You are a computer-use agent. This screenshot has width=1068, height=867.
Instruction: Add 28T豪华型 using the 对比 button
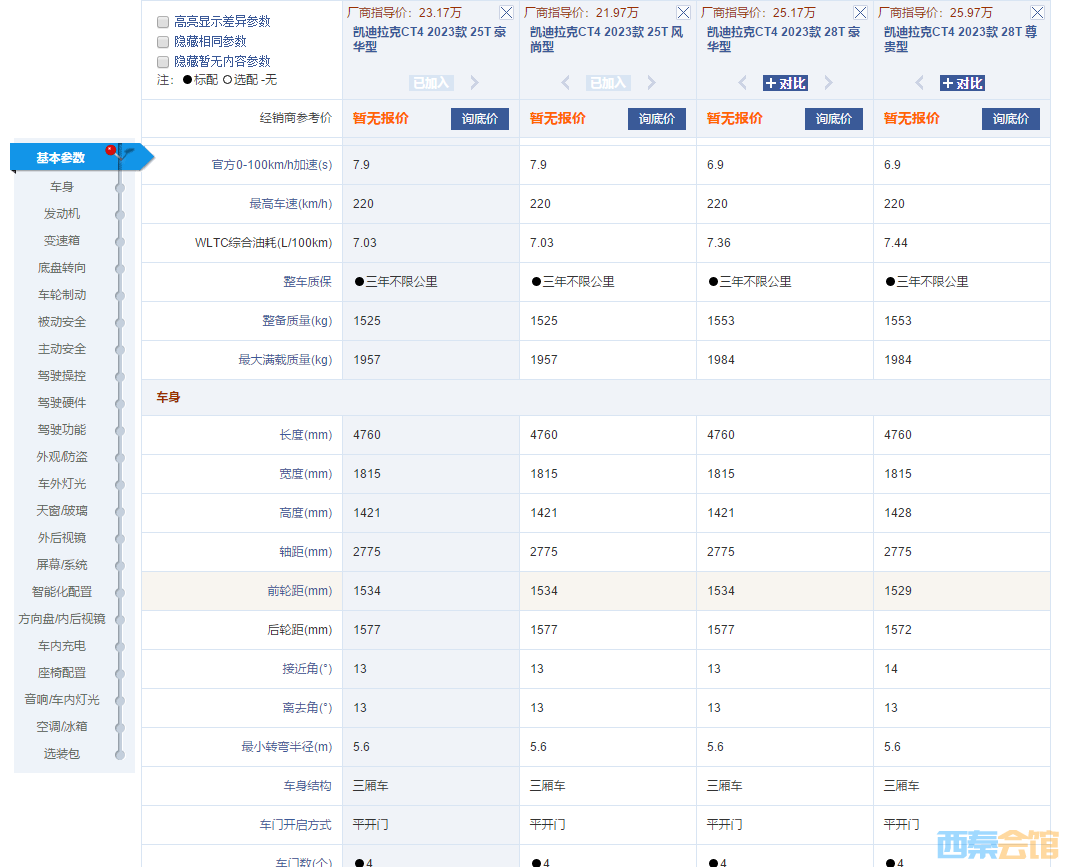click(x=785, y=83)
